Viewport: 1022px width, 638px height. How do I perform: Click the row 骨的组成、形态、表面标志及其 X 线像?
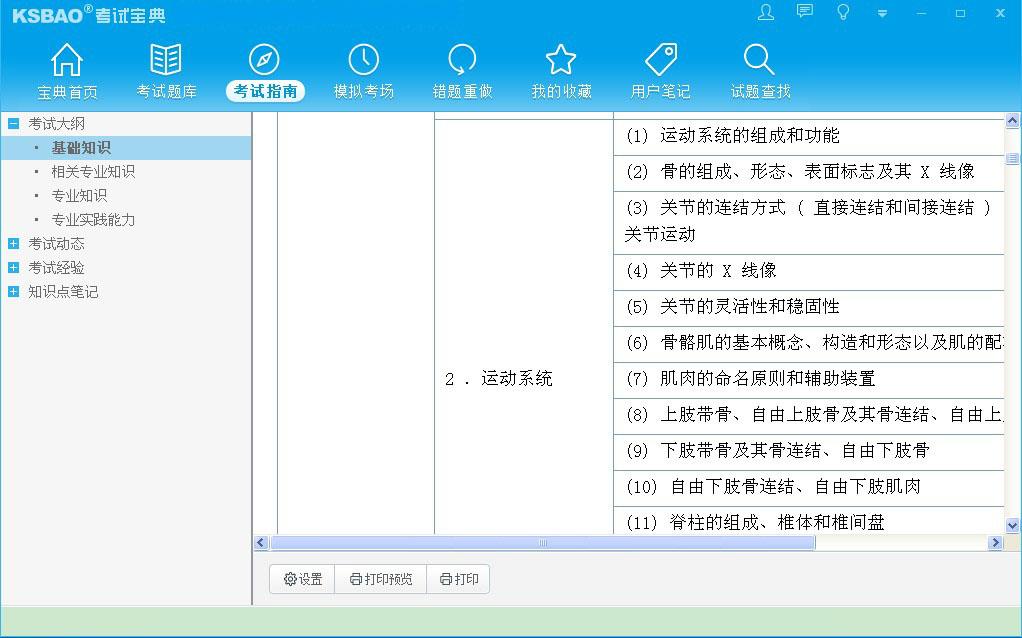(x=808, y=173)
